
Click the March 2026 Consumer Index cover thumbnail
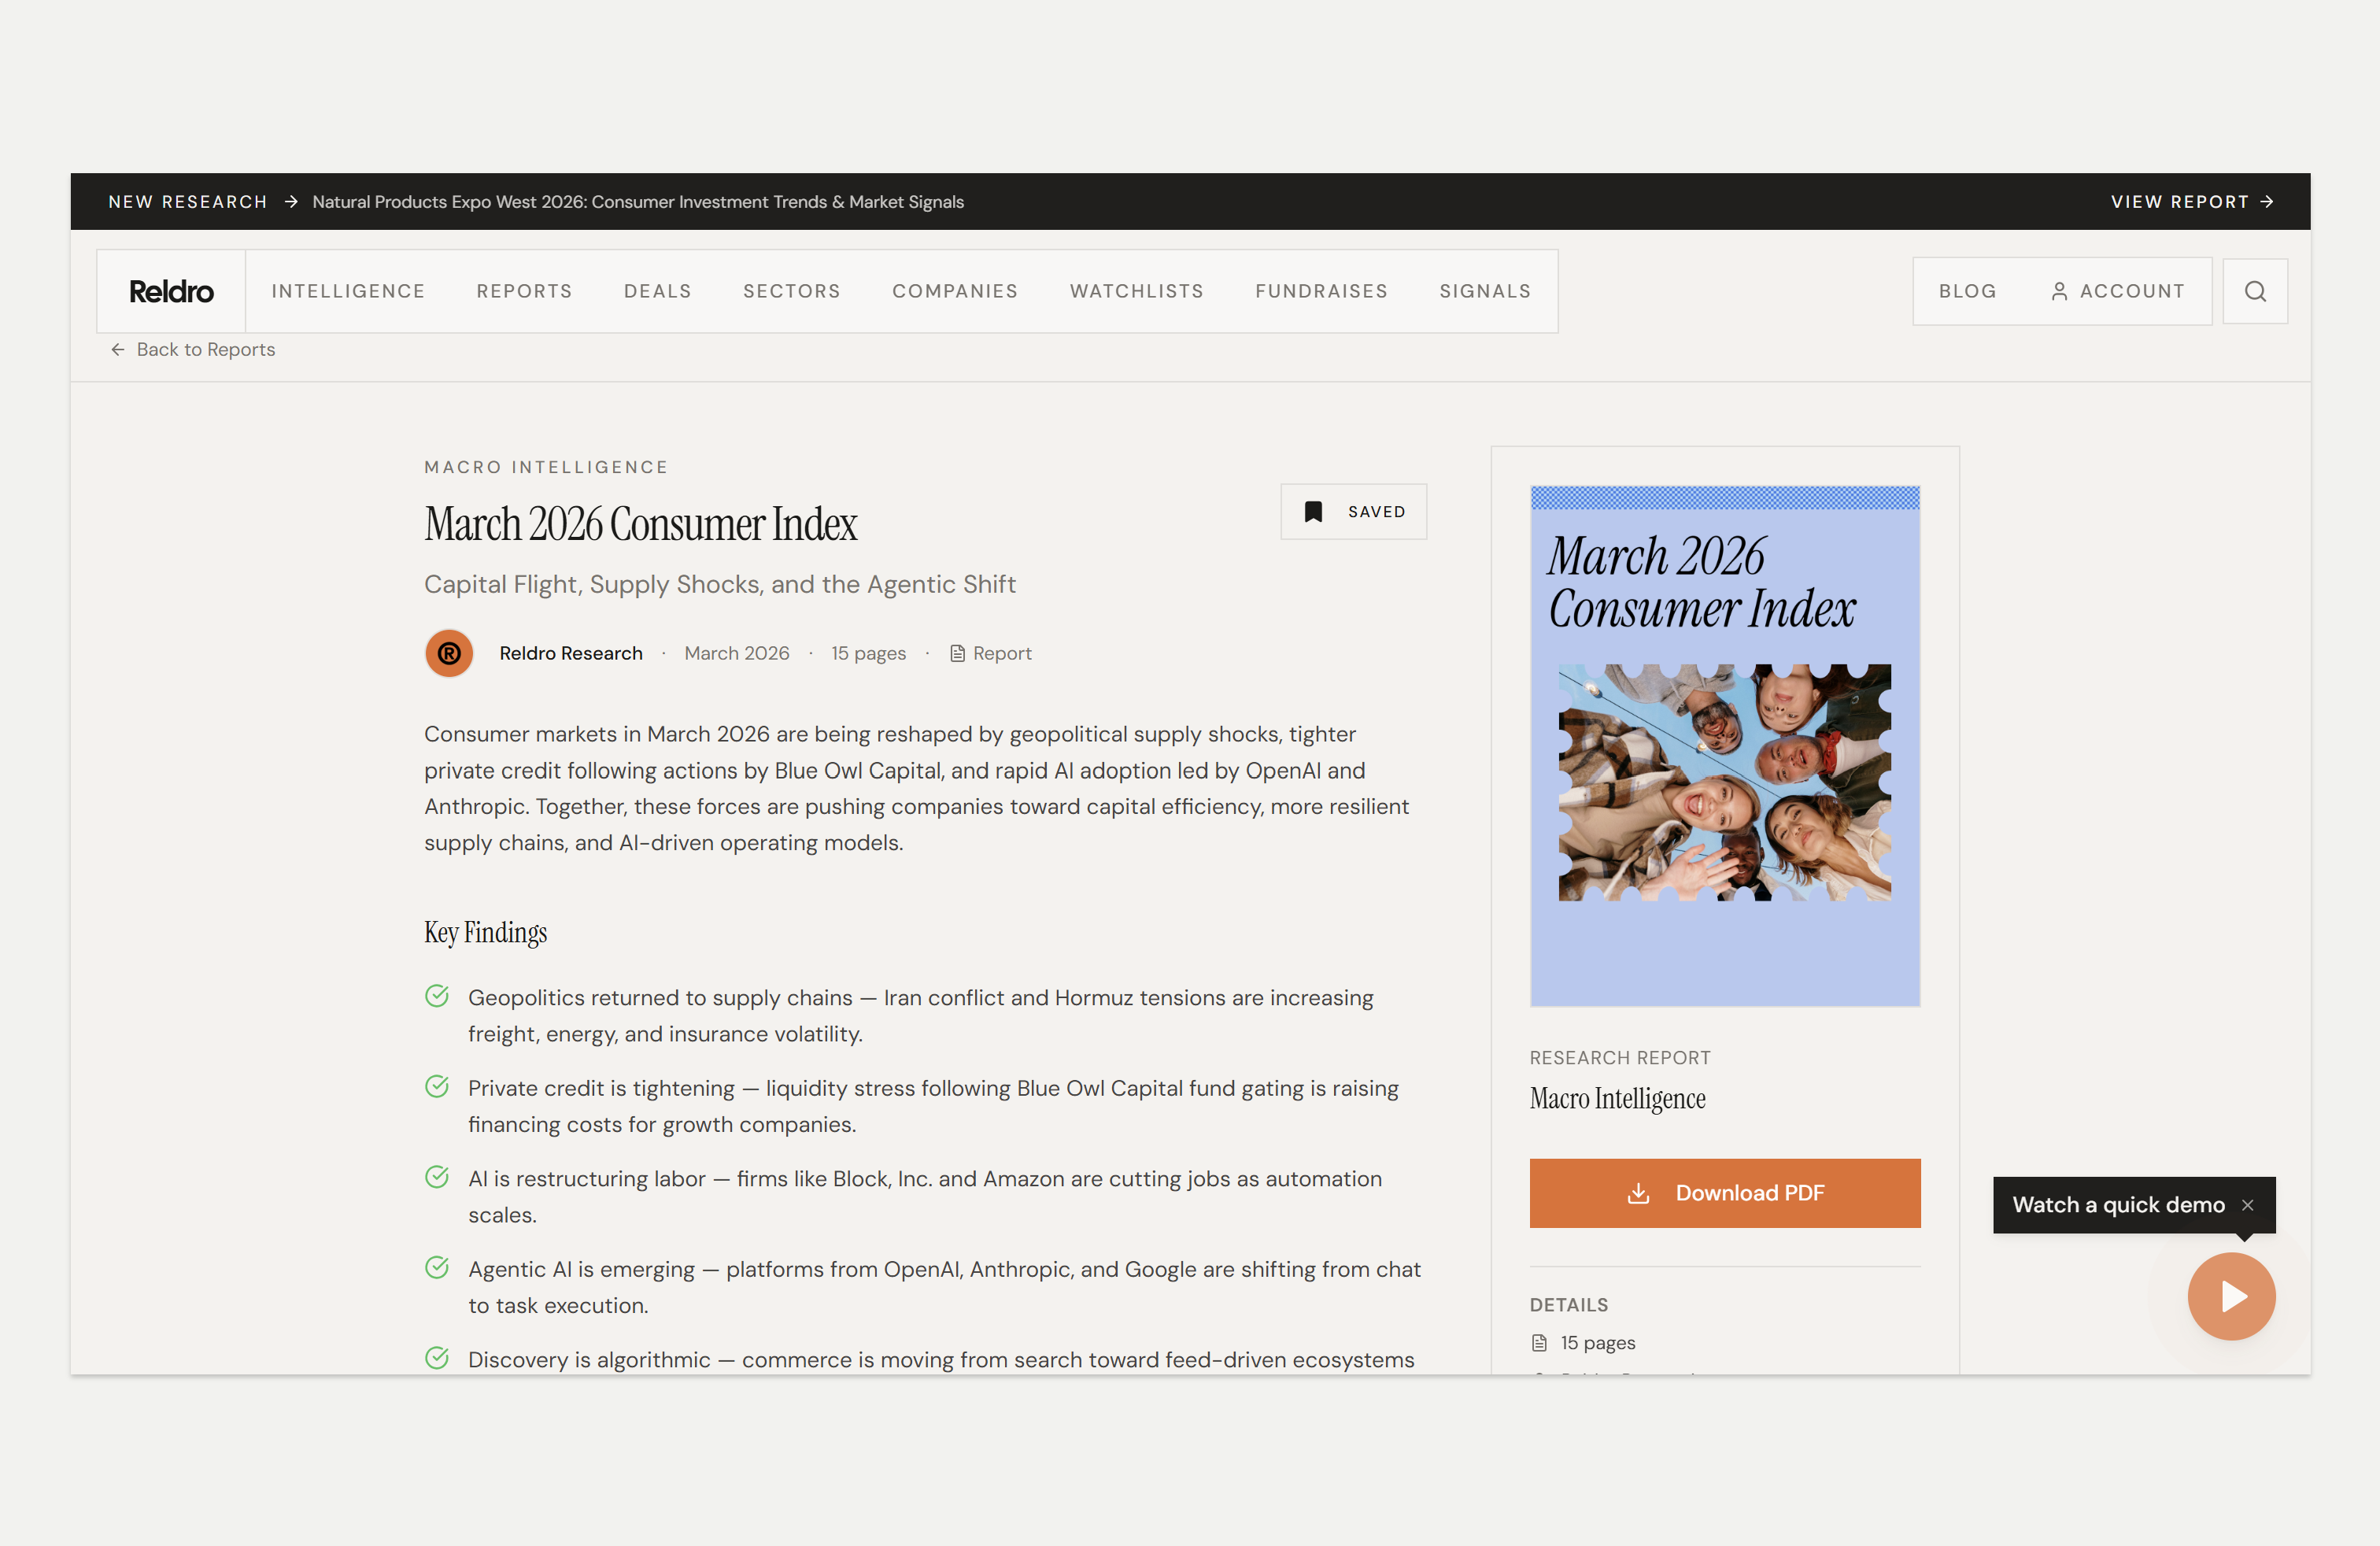(1724, 746)
